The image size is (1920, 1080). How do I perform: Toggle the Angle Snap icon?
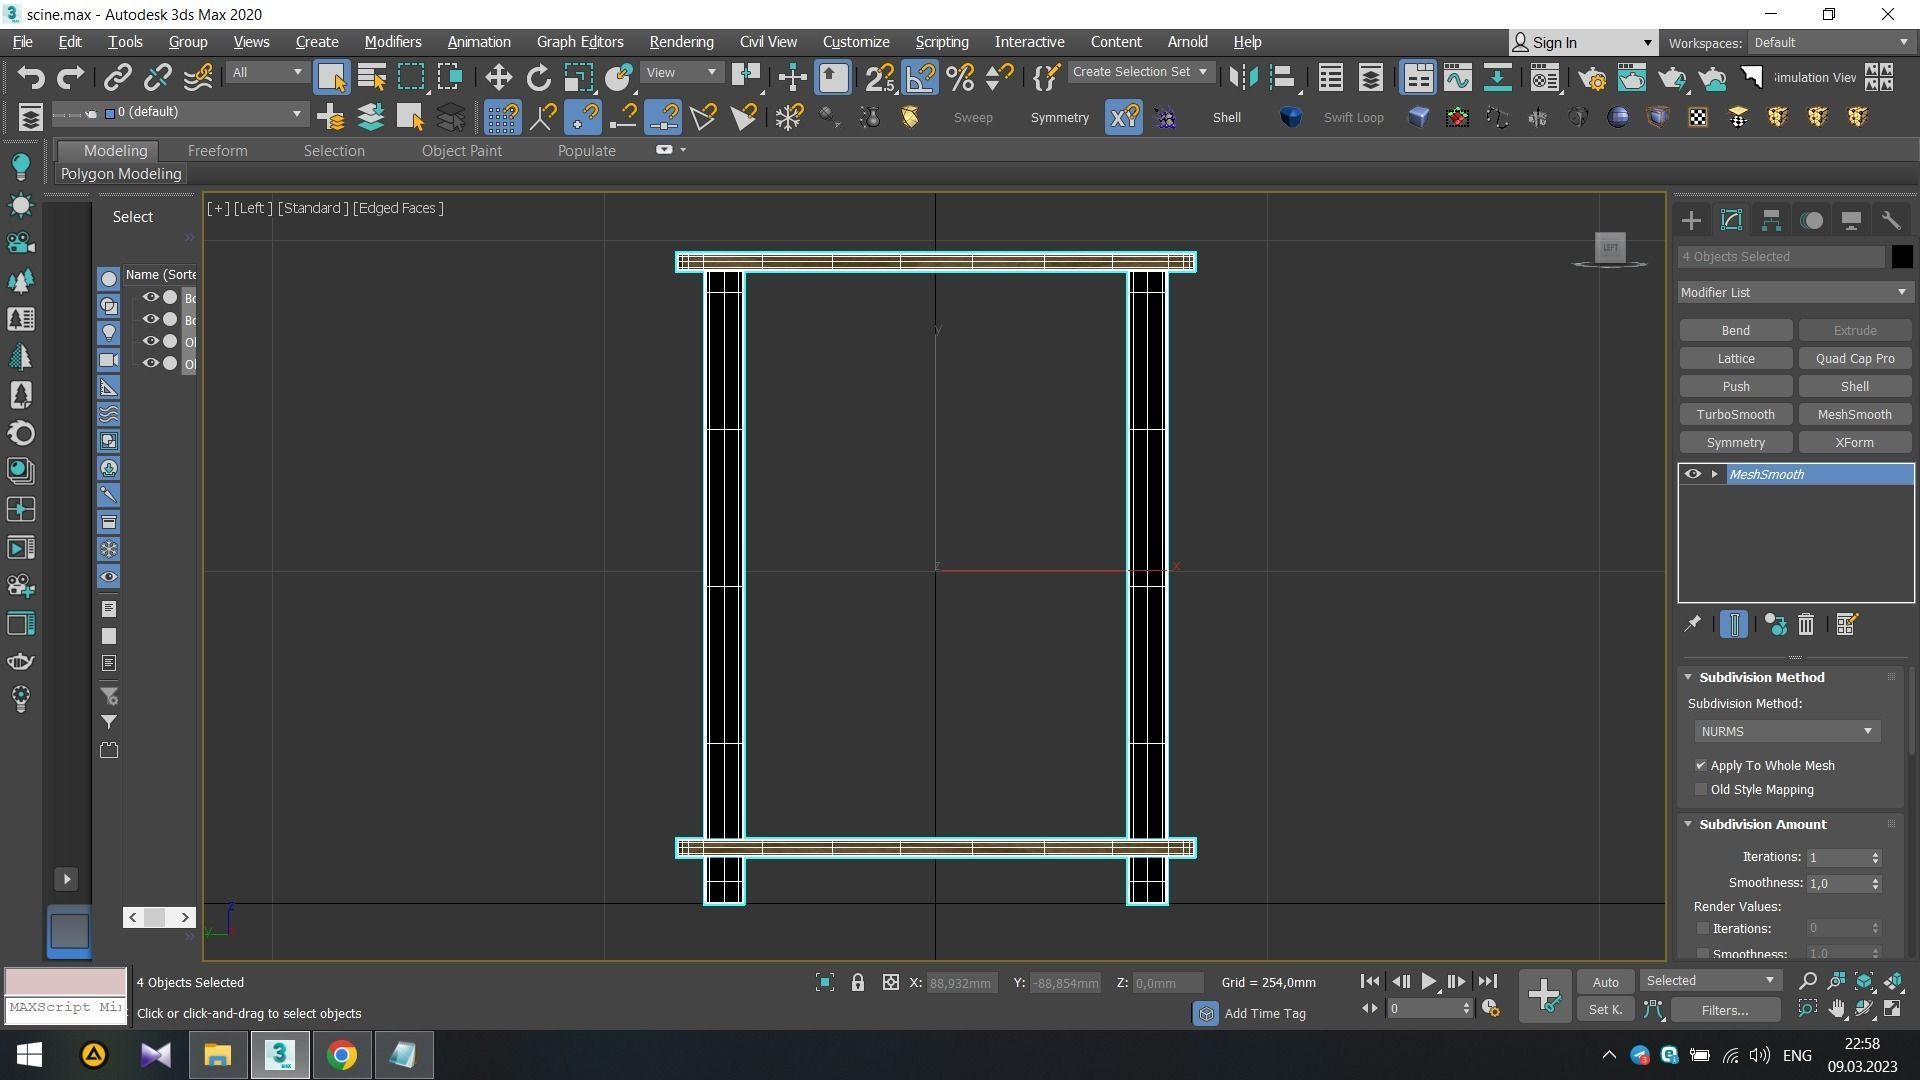coord(920,77)
